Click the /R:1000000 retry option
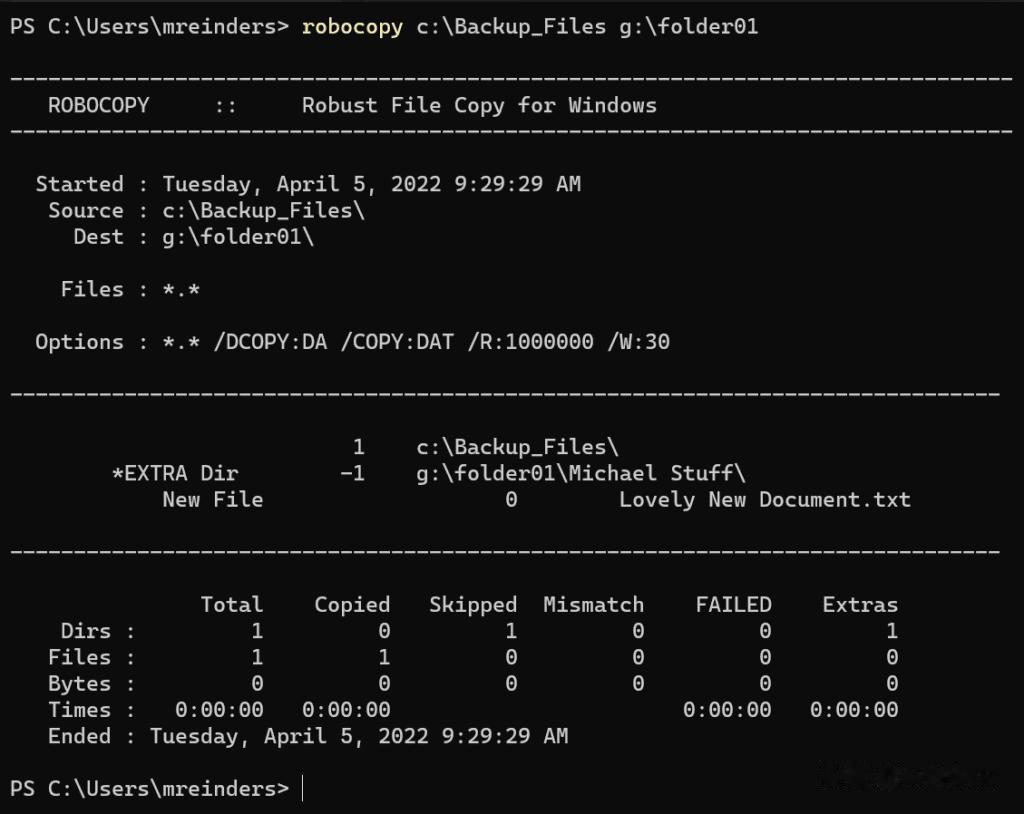The width and height of the screenshot is (1024, 814). click(x=530, y=342)
